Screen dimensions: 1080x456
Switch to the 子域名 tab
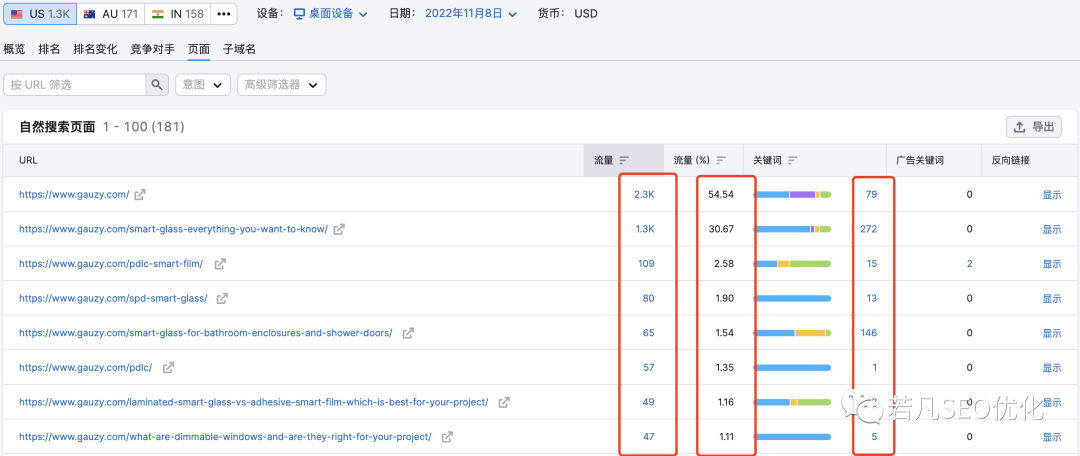click(x=240, y=49)
